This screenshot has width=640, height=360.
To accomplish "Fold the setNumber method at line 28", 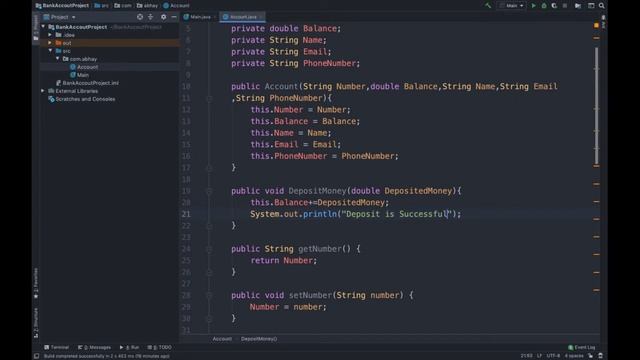I will [x=209, y=296].
